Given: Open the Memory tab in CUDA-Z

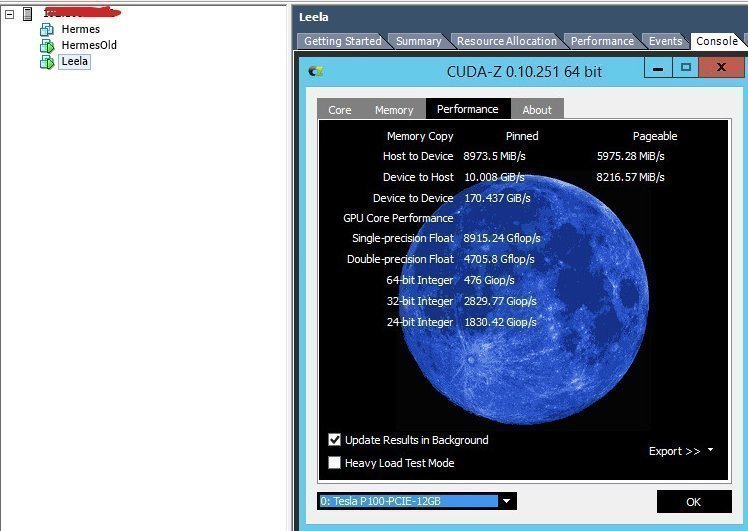Looking at the screenshot, I should 394,110.
